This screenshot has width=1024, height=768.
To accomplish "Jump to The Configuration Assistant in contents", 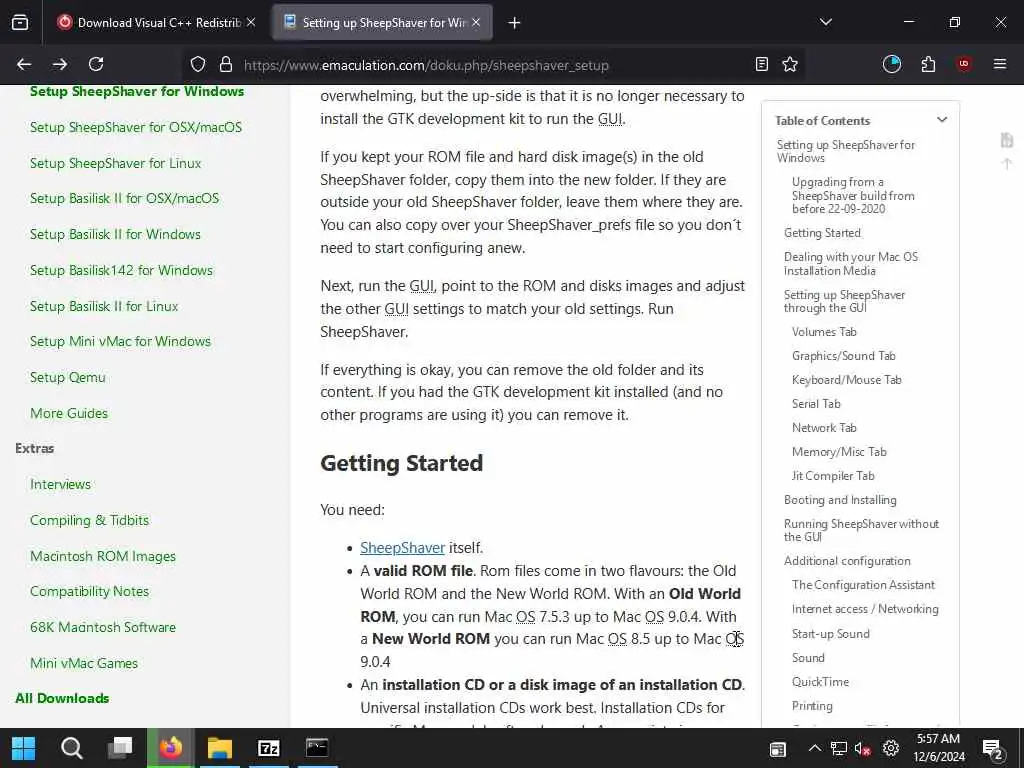I will pos(863,586).
